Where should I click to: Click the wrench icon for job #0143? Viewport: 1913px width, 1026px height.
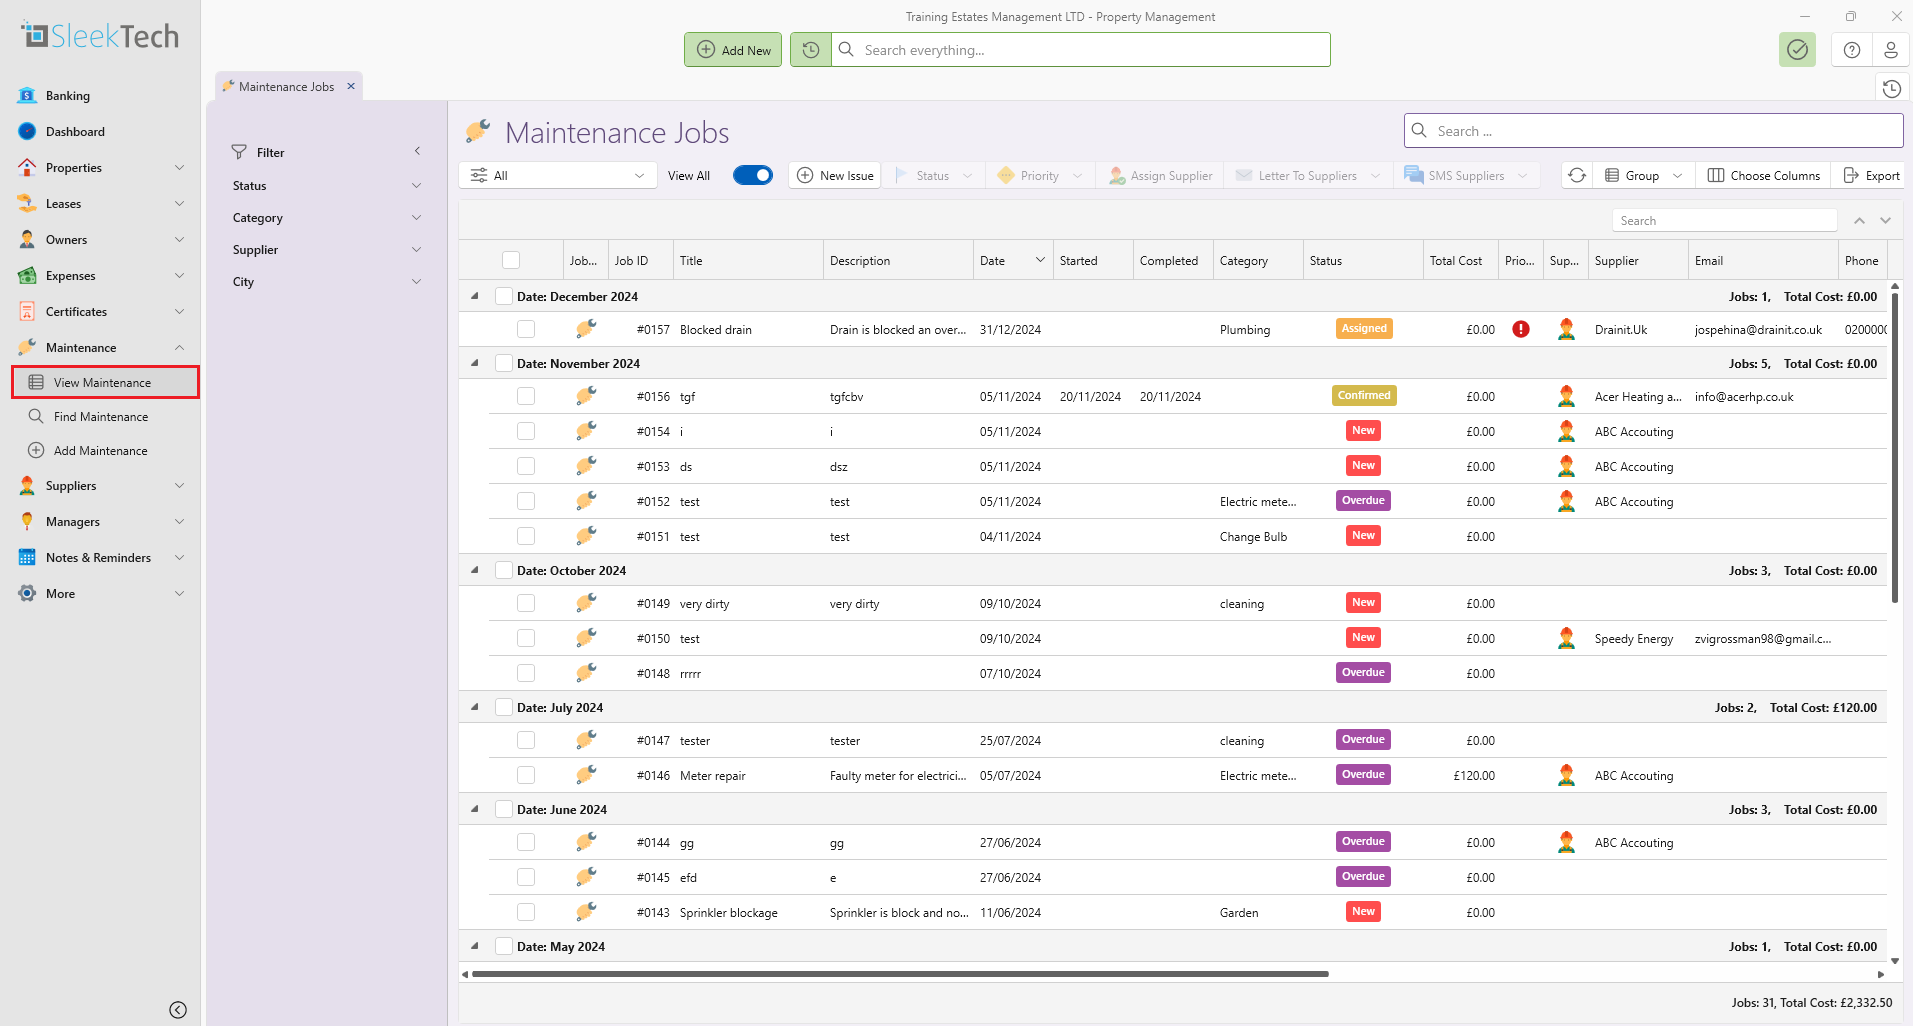coord(586,912)
